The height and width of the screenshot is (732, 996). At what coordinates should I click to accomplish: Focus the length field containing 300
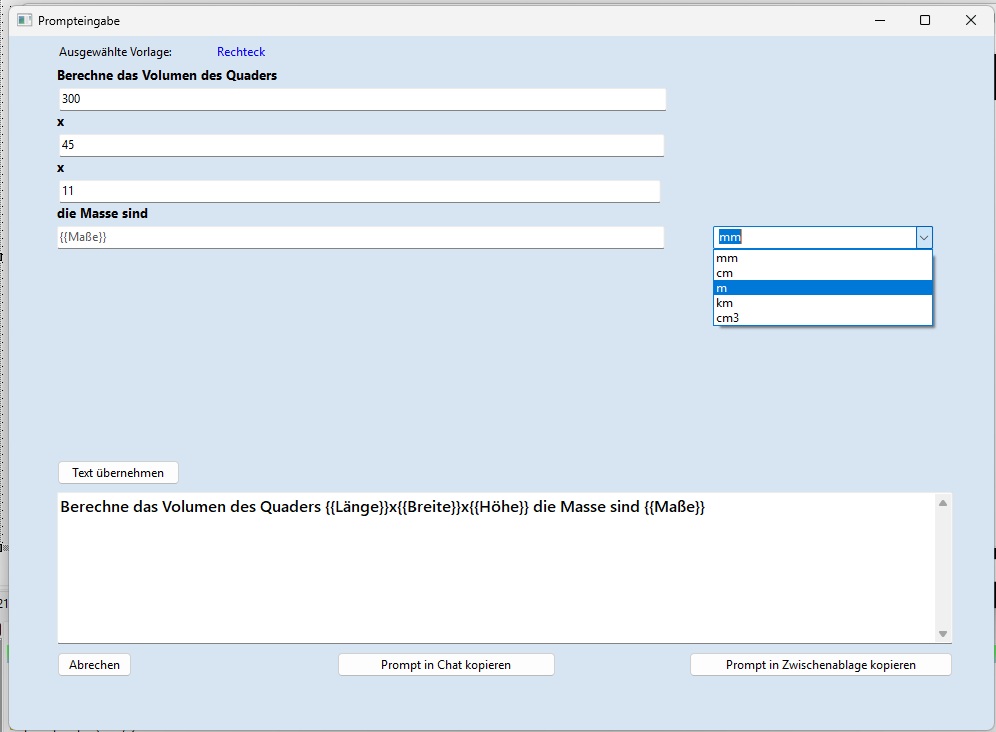tap(362, 99)
